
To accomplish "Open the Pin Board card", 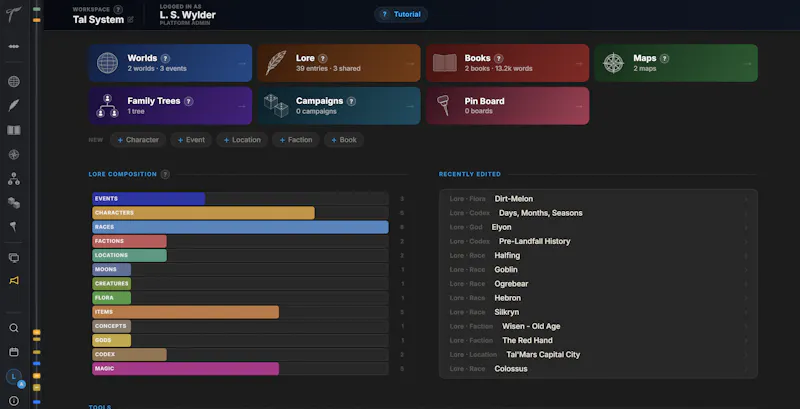I will coord(508,106).
